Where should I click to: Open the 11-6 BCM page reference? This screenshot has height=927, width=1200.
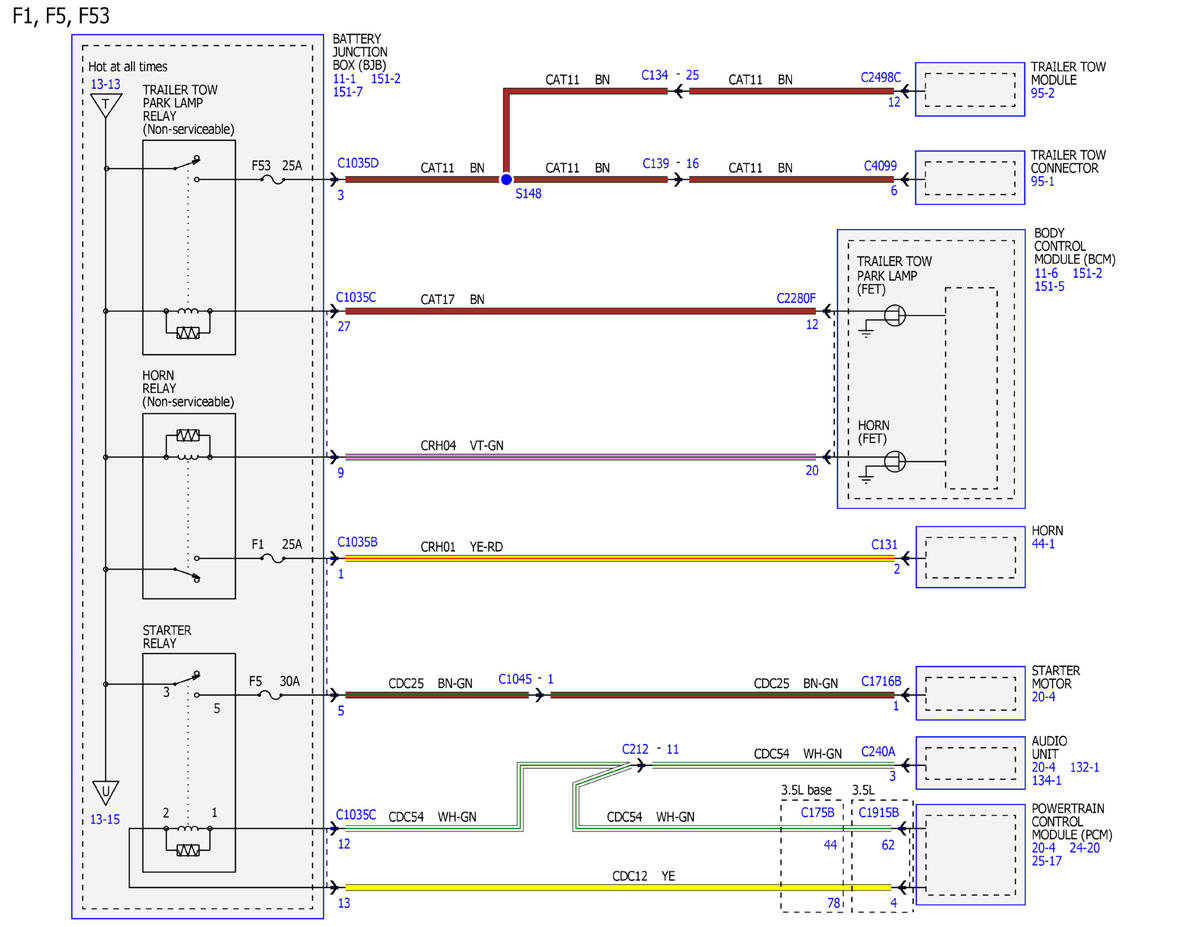tap(1048, 273)
